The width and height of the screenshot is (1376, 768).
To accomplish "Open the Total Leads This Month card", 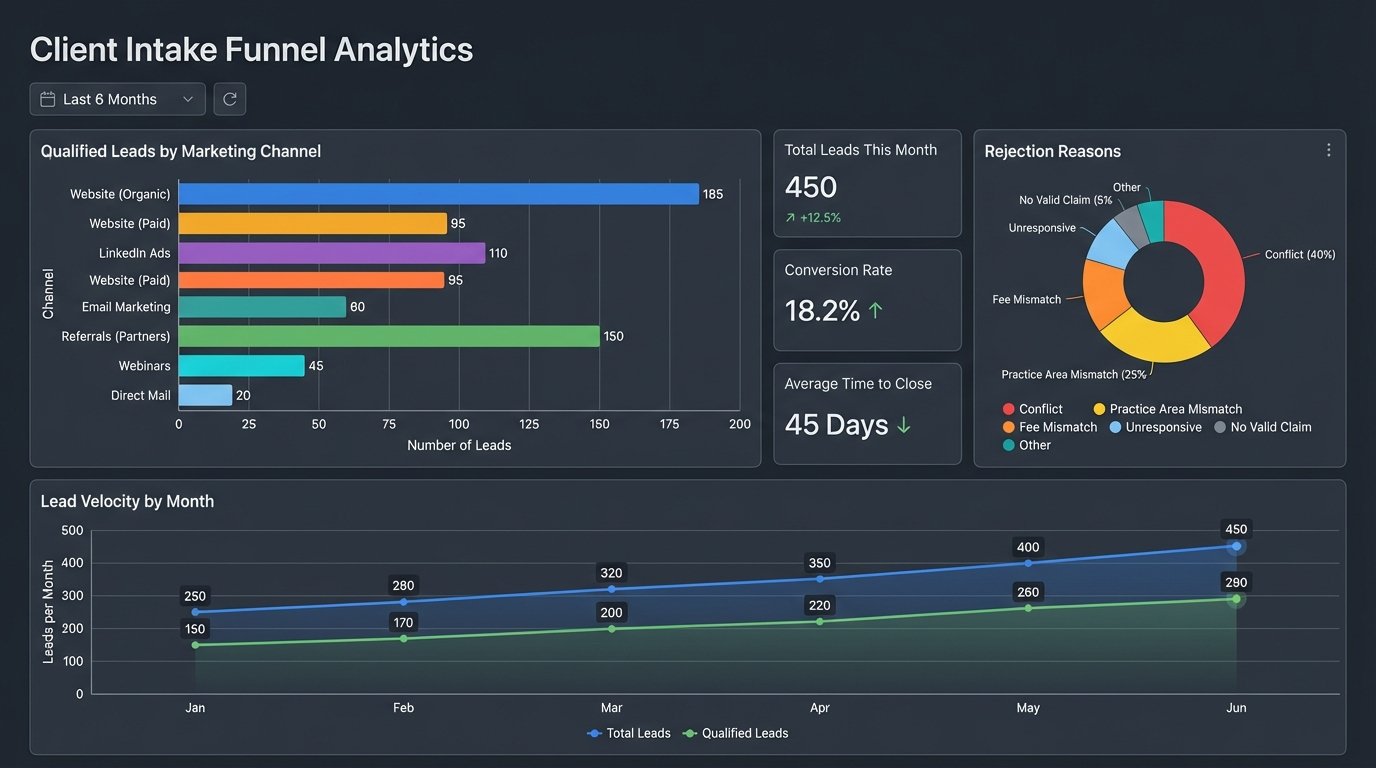I will pyautogui.click(x=867, y=183).
